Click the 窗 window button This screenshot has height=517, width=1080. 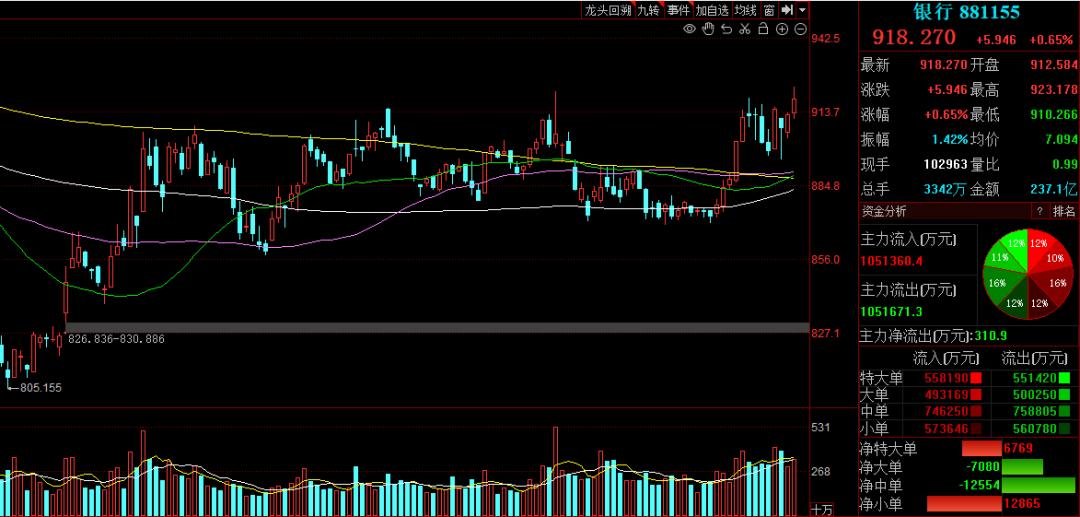769,10
